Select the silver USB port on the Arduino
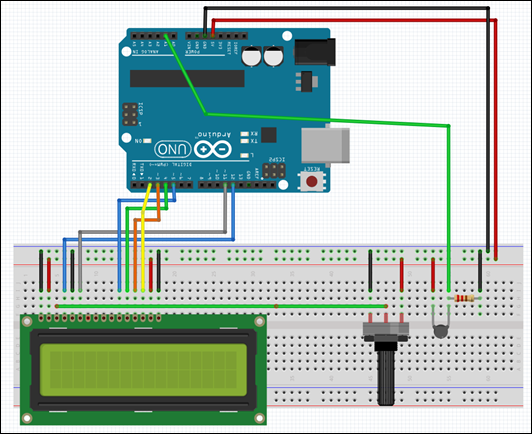The width and height of the screenshot is (532, 434). coord(325,146)
